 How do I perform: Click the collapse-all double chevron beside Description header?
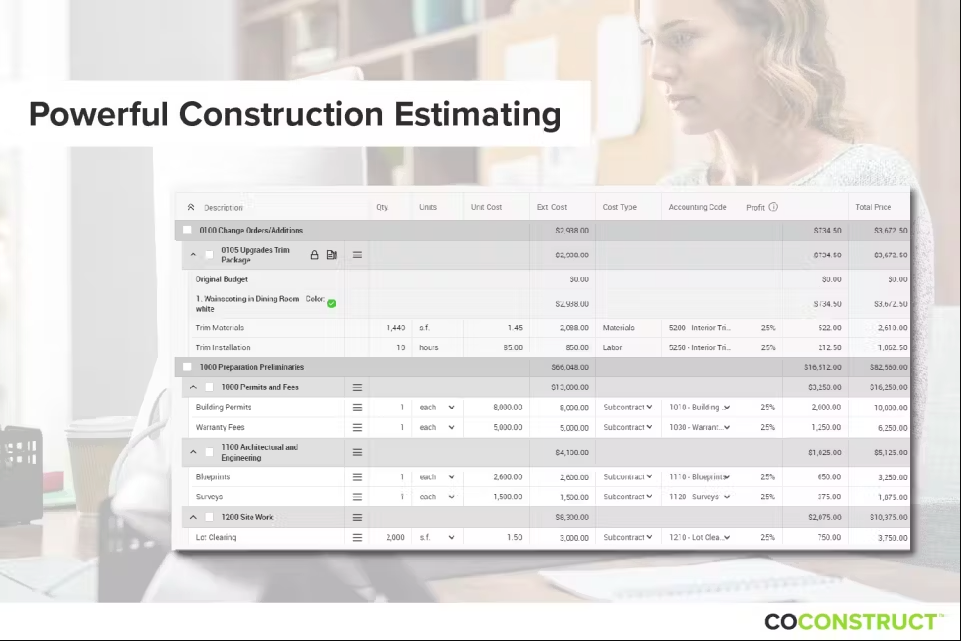point(191,208)
